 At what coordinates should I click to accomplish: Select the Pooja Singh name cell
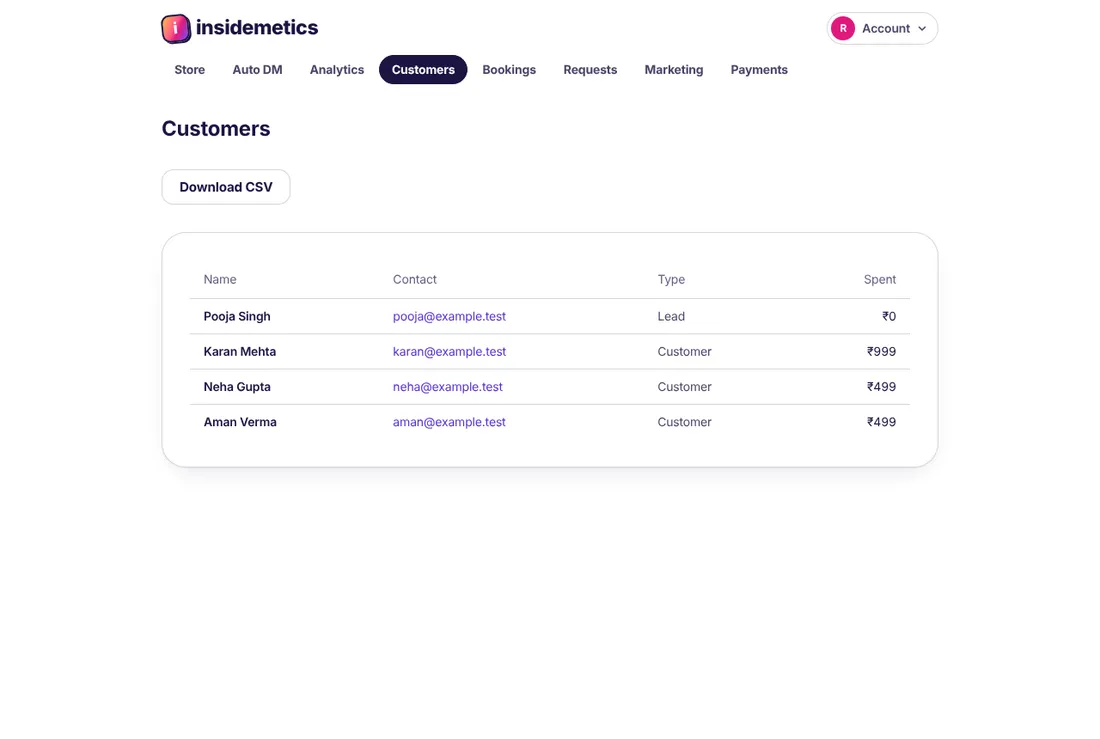(x=237, y=317)
